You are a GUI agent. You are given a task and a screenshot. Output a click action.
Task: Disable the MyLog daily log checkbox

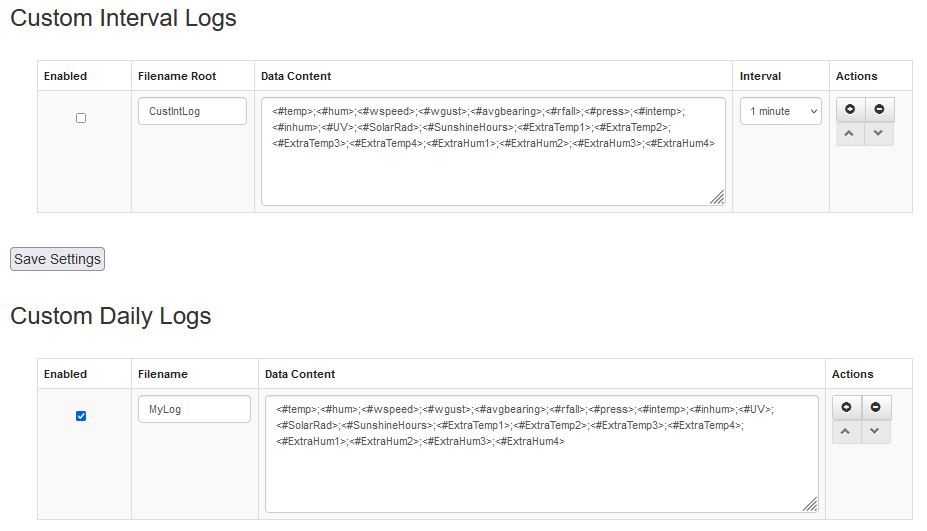(81, 416)
